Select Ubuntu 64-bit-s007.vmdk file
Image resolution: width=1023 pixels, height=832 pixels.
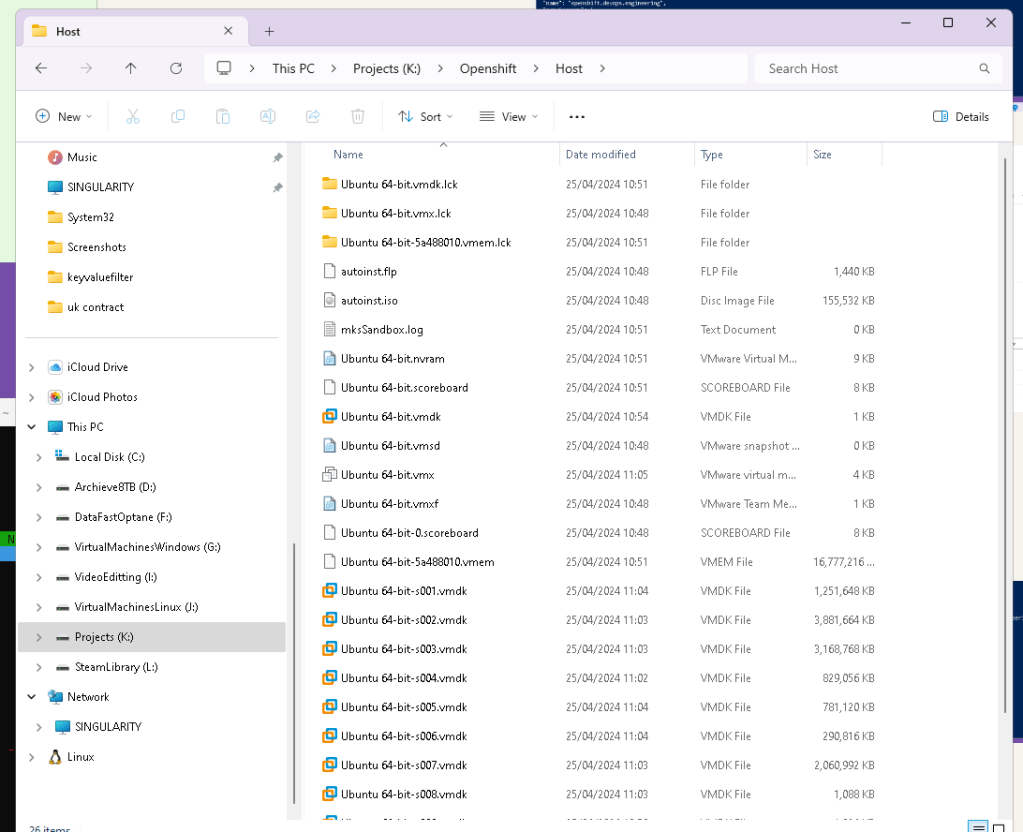404,765
